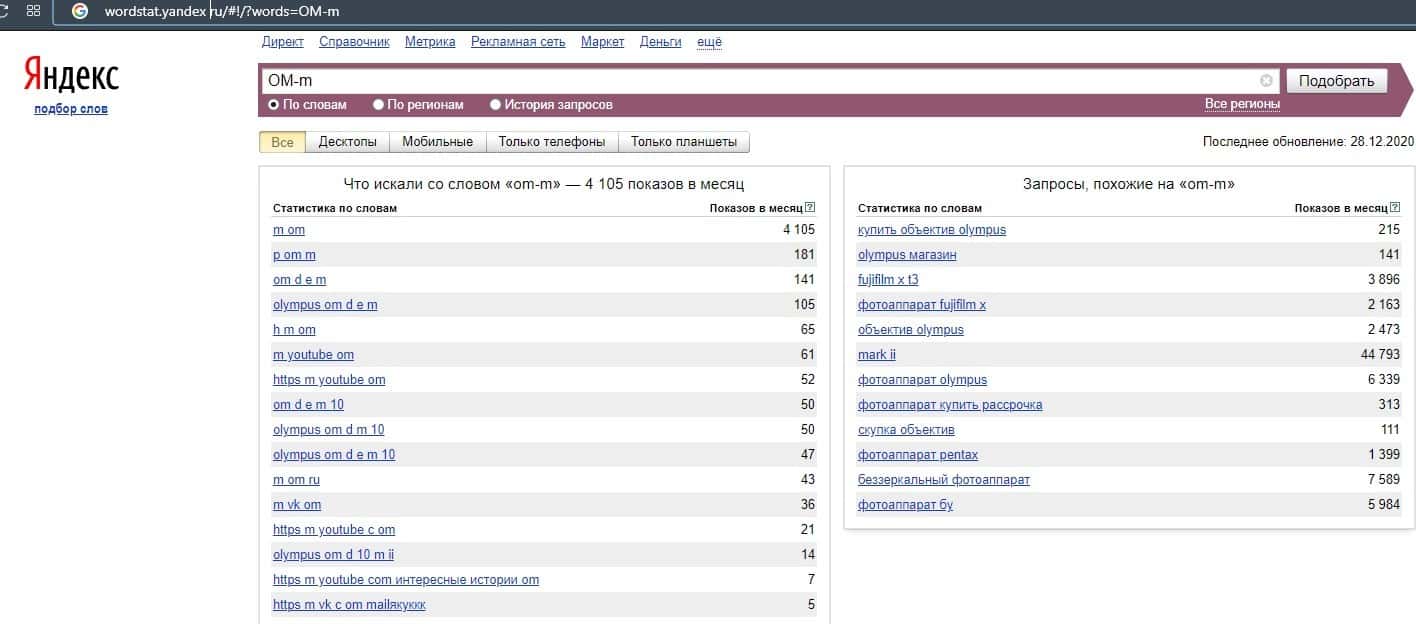
Task: Click the Google favicon in address bar
Action: [x=80, y=11]
